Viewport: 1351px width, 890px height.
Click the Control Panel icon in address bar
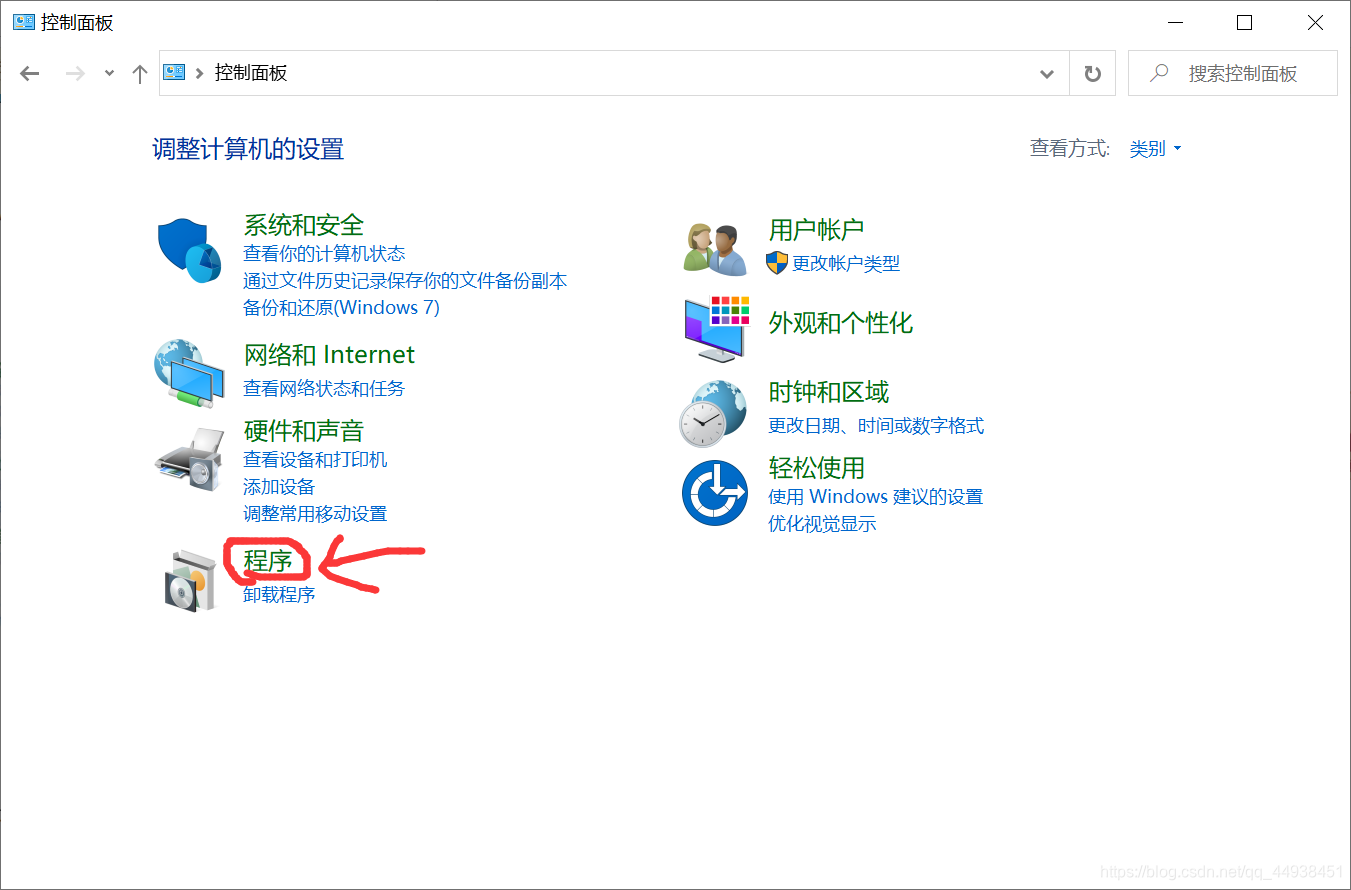coord(175,72)
